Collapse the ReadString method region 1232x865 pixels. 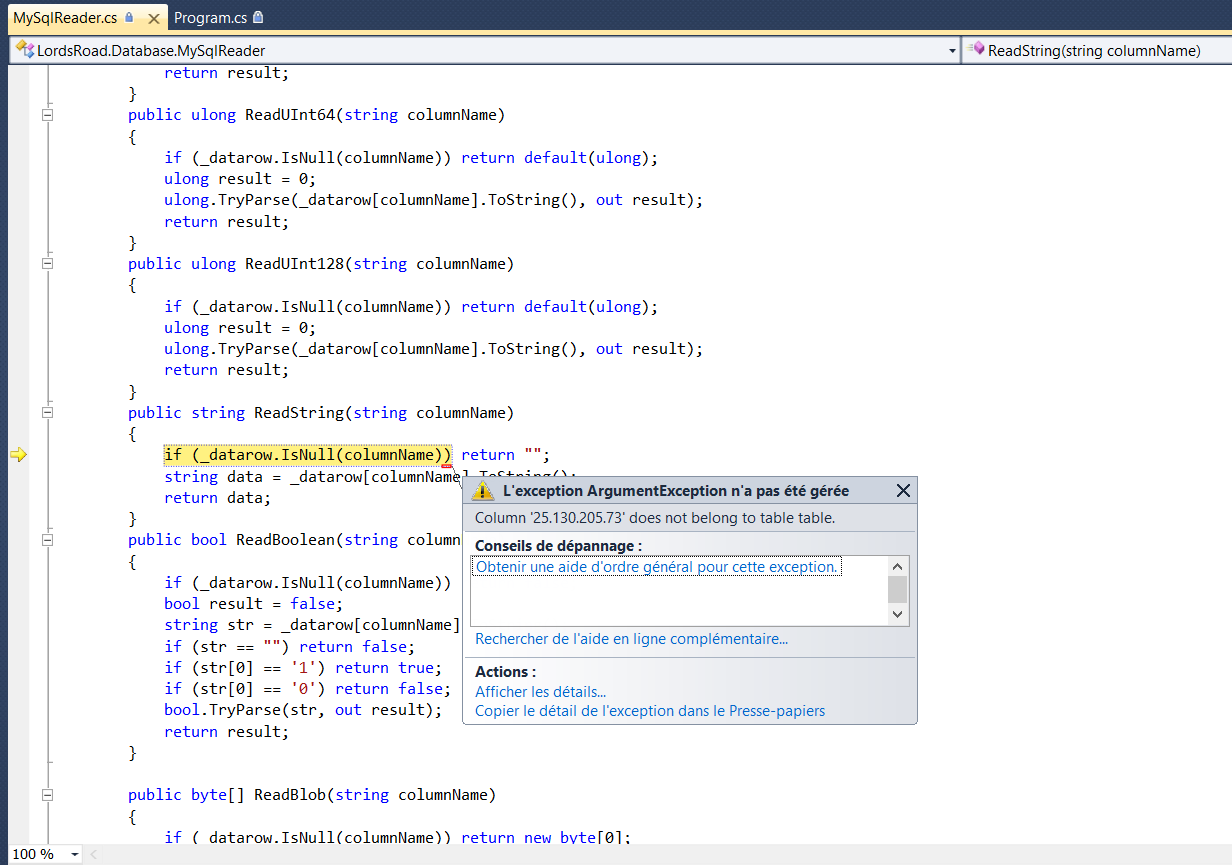[47, 413]
